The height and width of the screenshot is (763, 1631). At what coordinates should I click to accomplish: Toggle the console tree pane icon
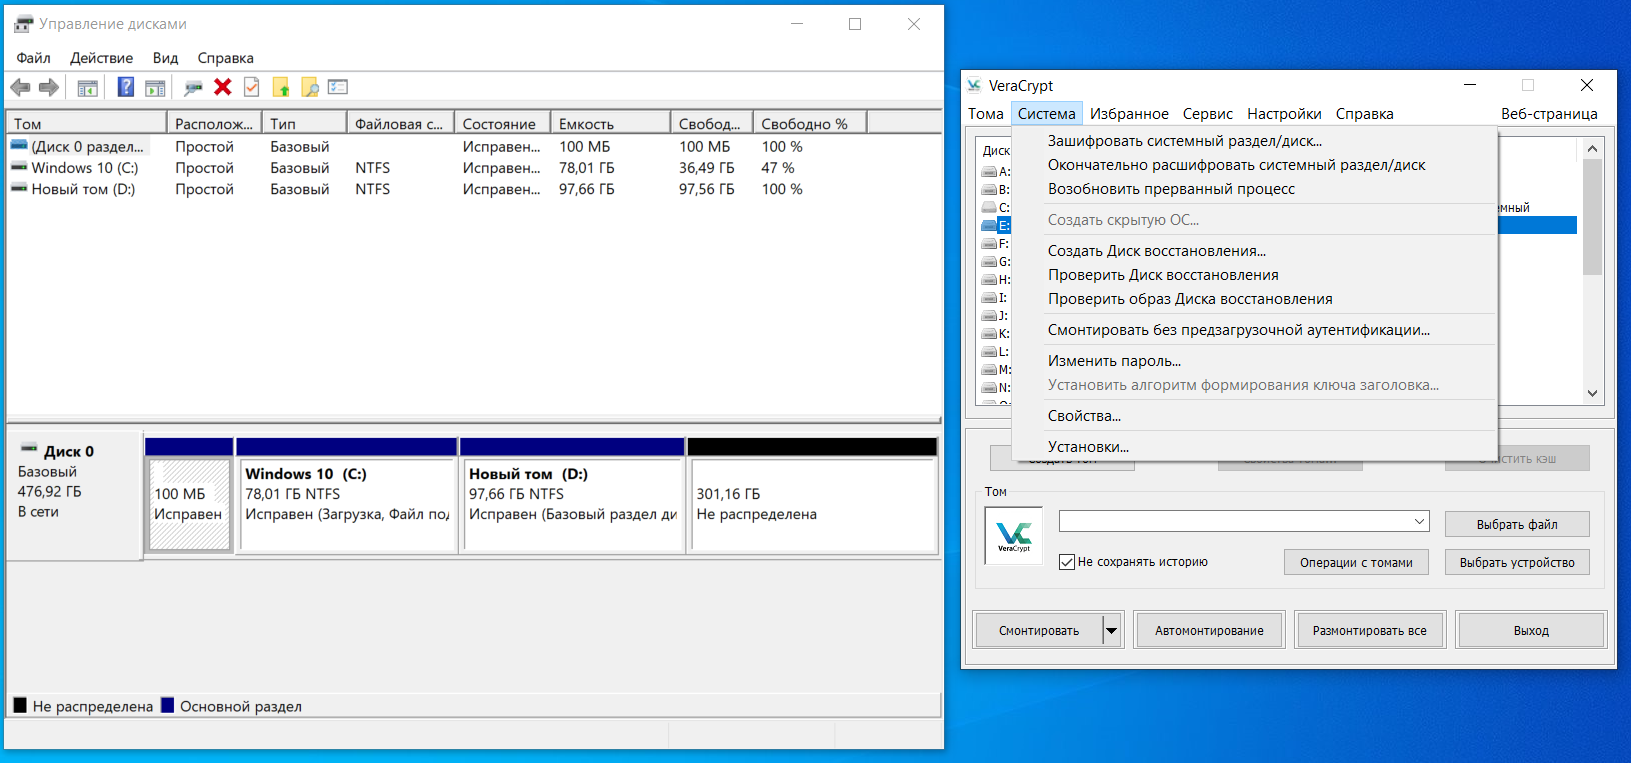88,88
